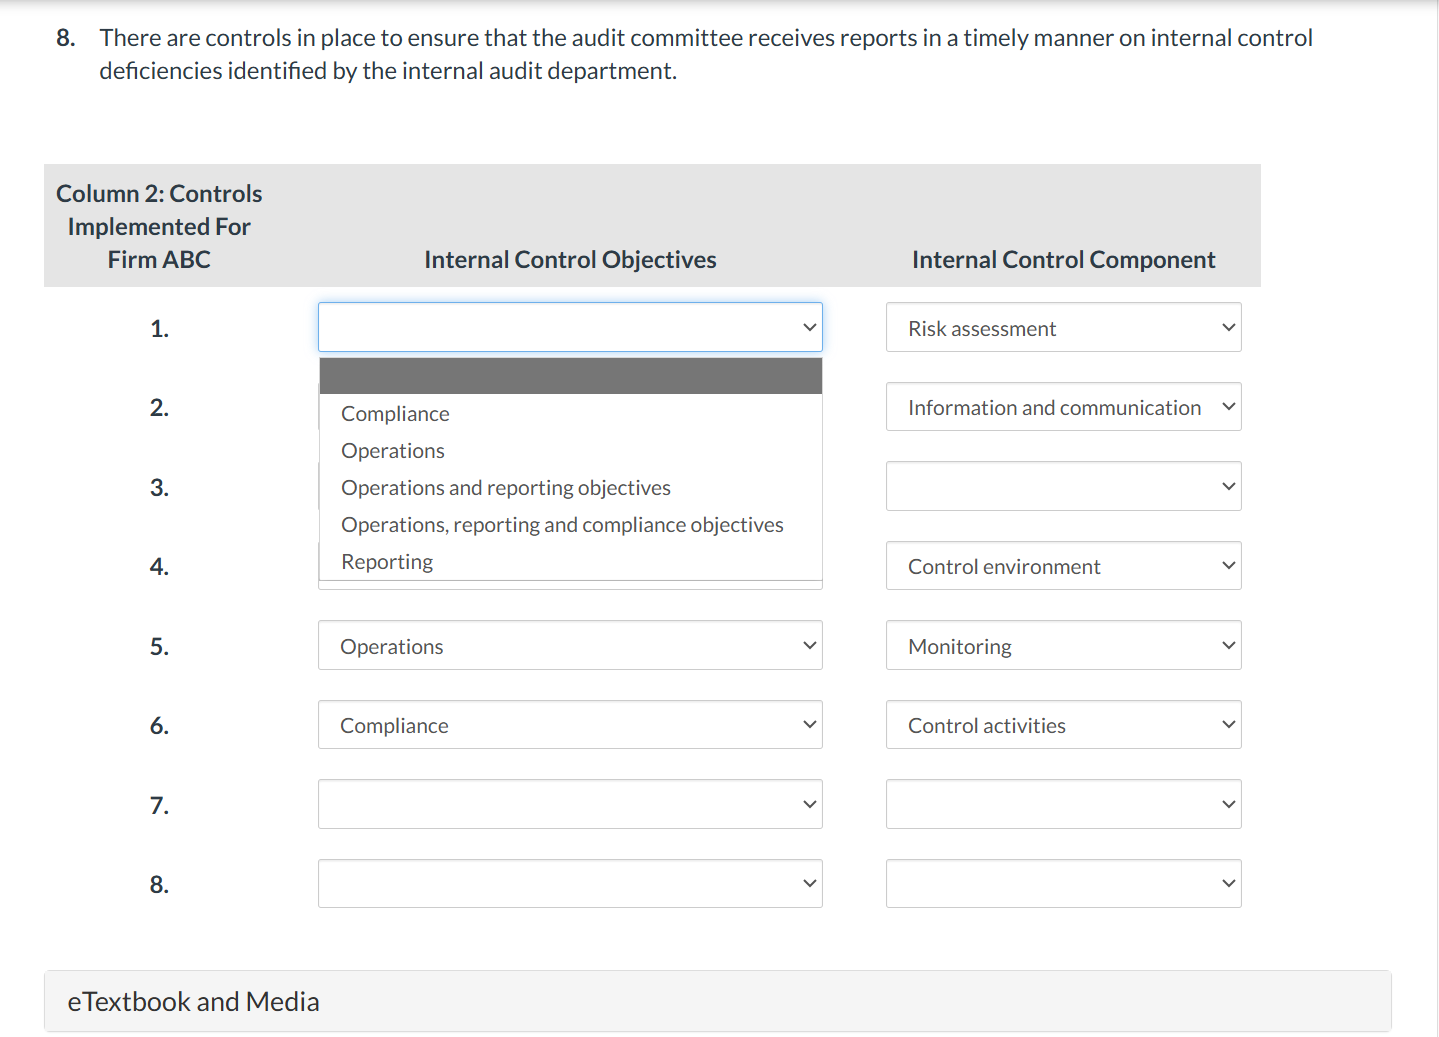Image resolution: width=1439 pixels, height=1037 pixels.
Task: Open row 2 Information and communication dropdown
Action: (1063, 407)
